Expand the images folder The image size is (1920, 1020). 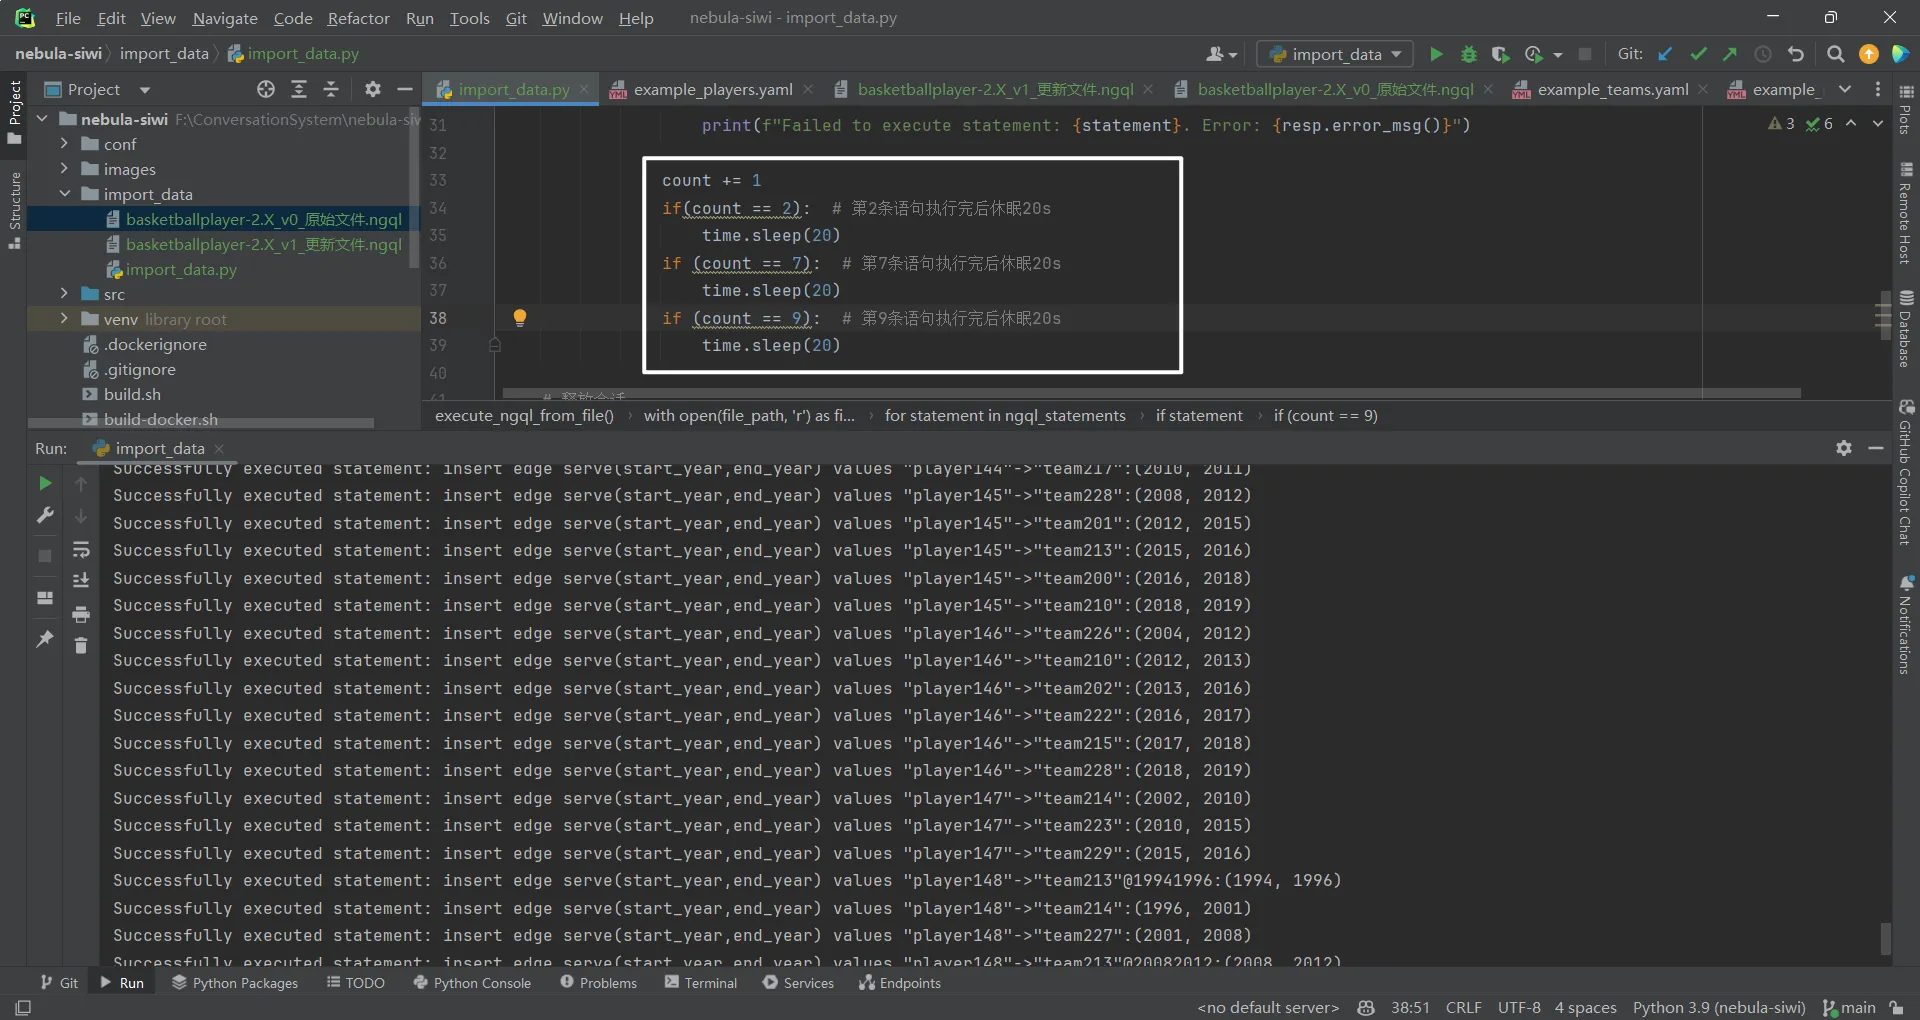coord(64,169)
